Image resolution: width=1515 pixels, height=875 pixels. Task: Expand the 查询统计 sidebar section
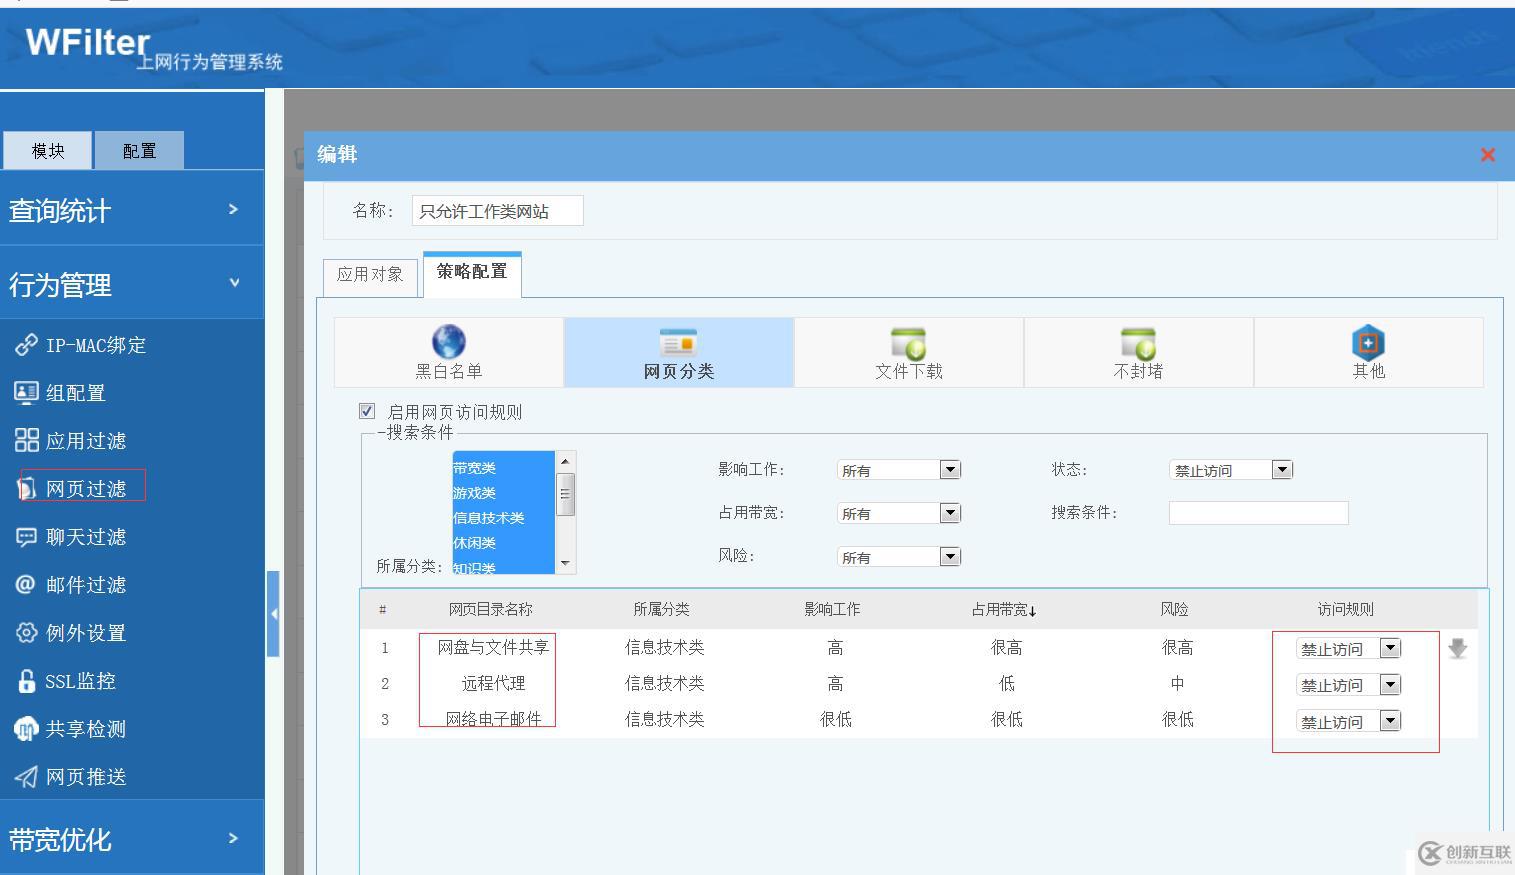[x=132, y=210]
